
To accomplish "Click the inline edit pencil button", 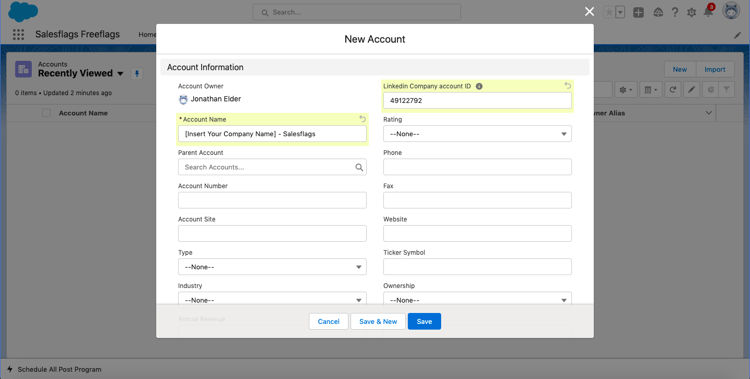I will 691,89.
